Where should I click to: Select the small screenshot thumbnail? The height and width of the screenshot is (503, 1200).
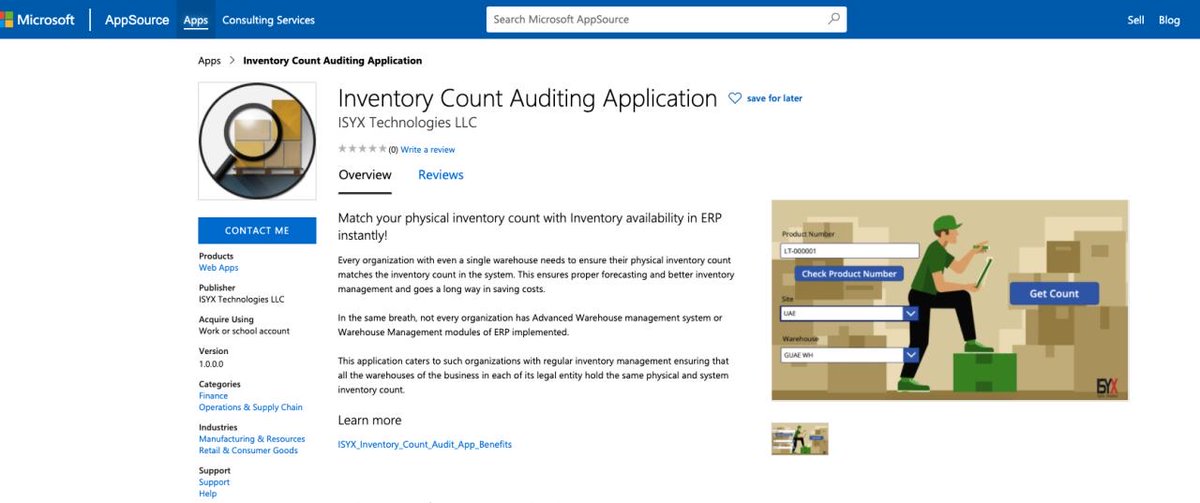pyautogui.click(x=800, y=438)
